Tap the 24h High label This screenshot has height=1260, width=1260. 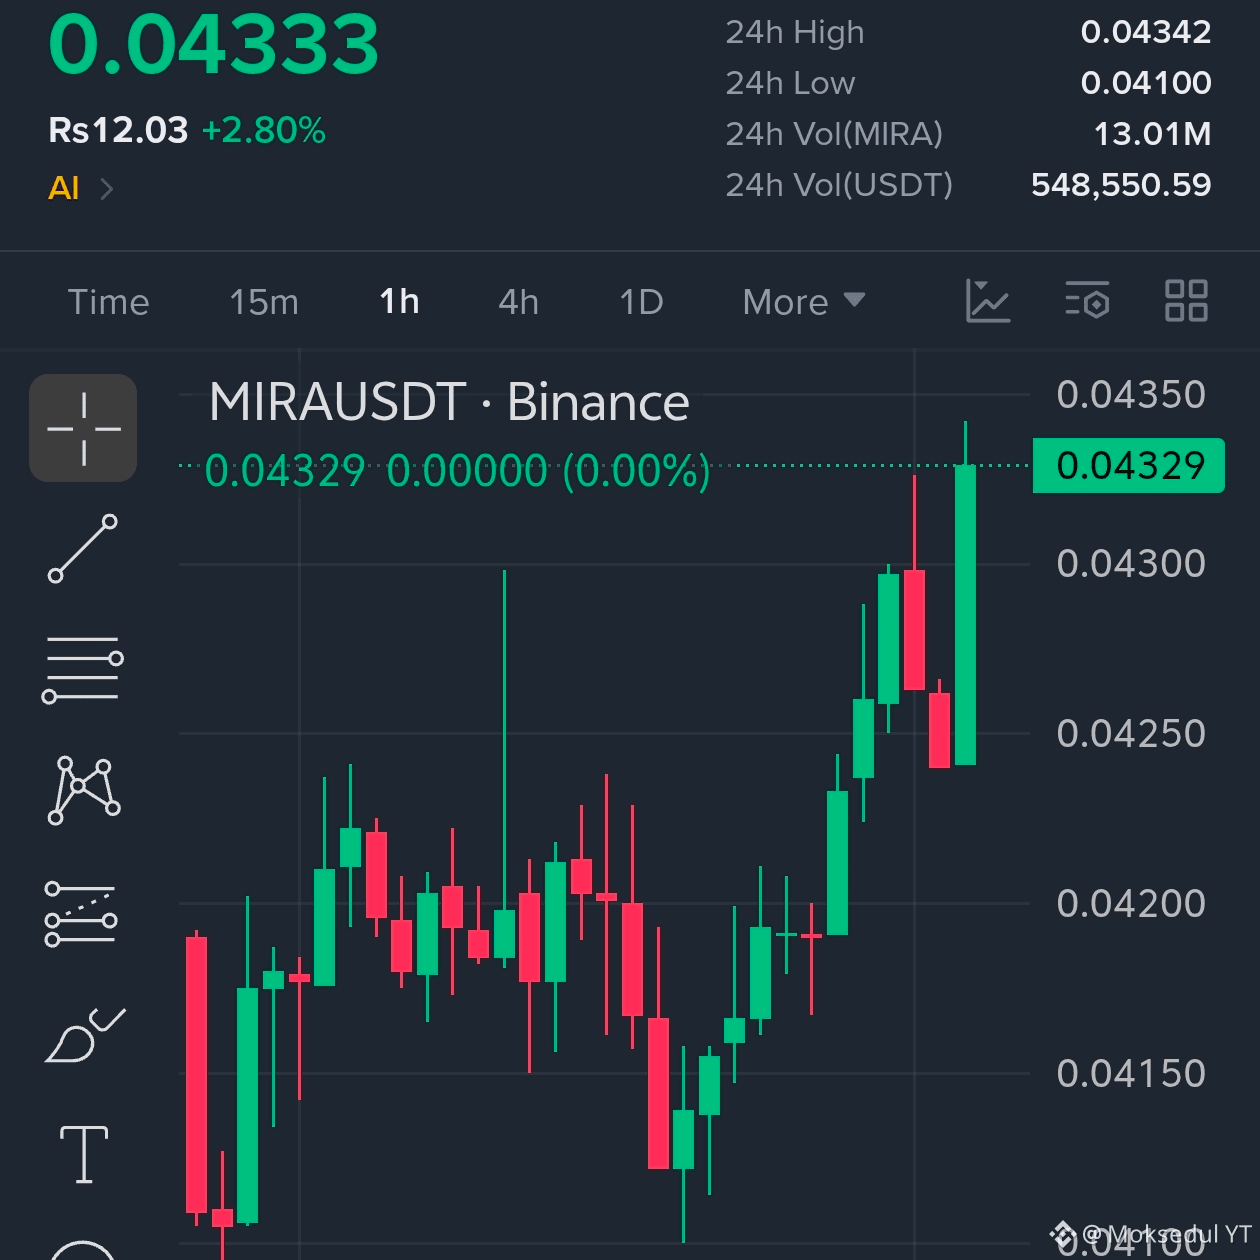[795, 33]
